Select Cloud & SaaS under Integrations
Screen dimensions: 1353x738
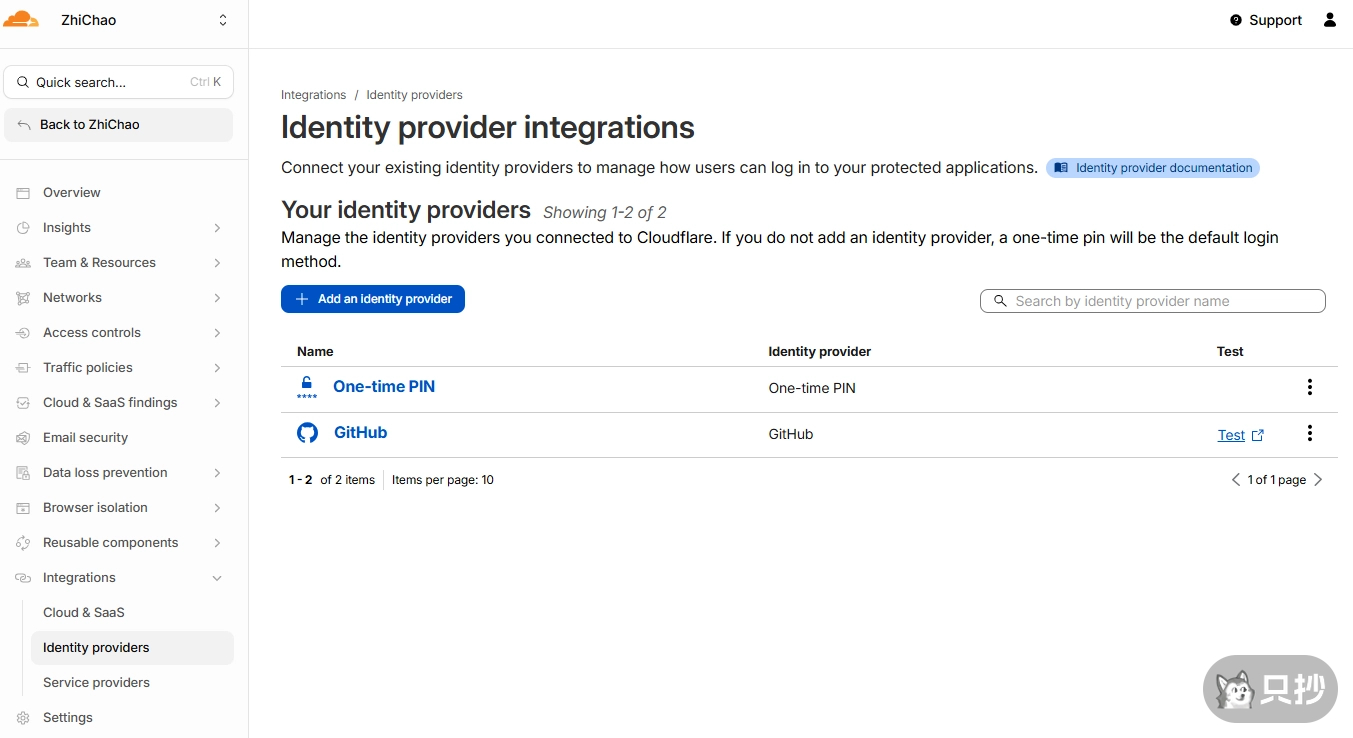84,613
